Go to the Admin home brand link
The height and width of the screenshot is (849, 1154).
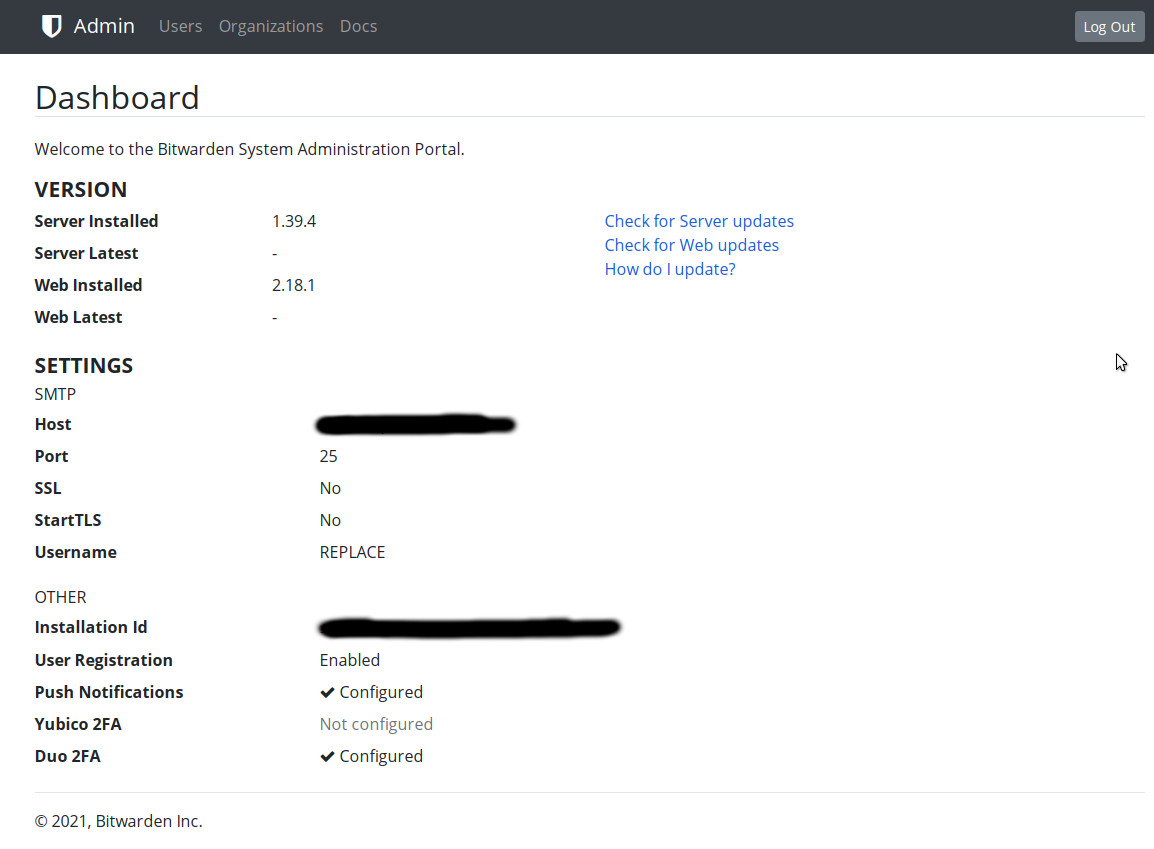104,26
